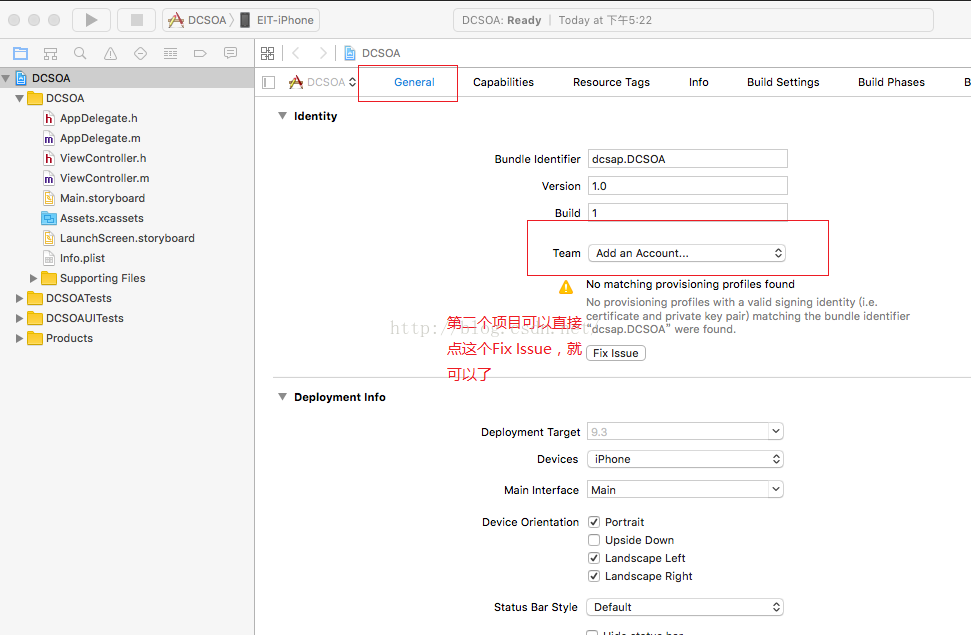Collapse the DCSOA project root
This screenshot has width=971, height=635.
pyautogui.click(x=6, y=78)
